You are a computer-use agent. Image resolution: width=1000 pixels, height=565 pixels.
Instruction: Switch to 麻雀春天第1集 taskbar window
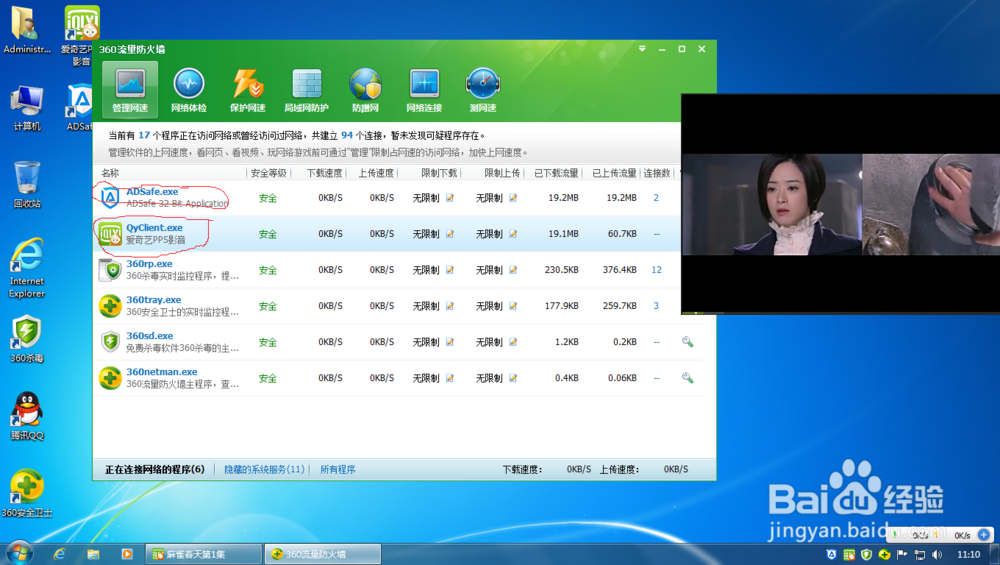(x=203, y=554)
